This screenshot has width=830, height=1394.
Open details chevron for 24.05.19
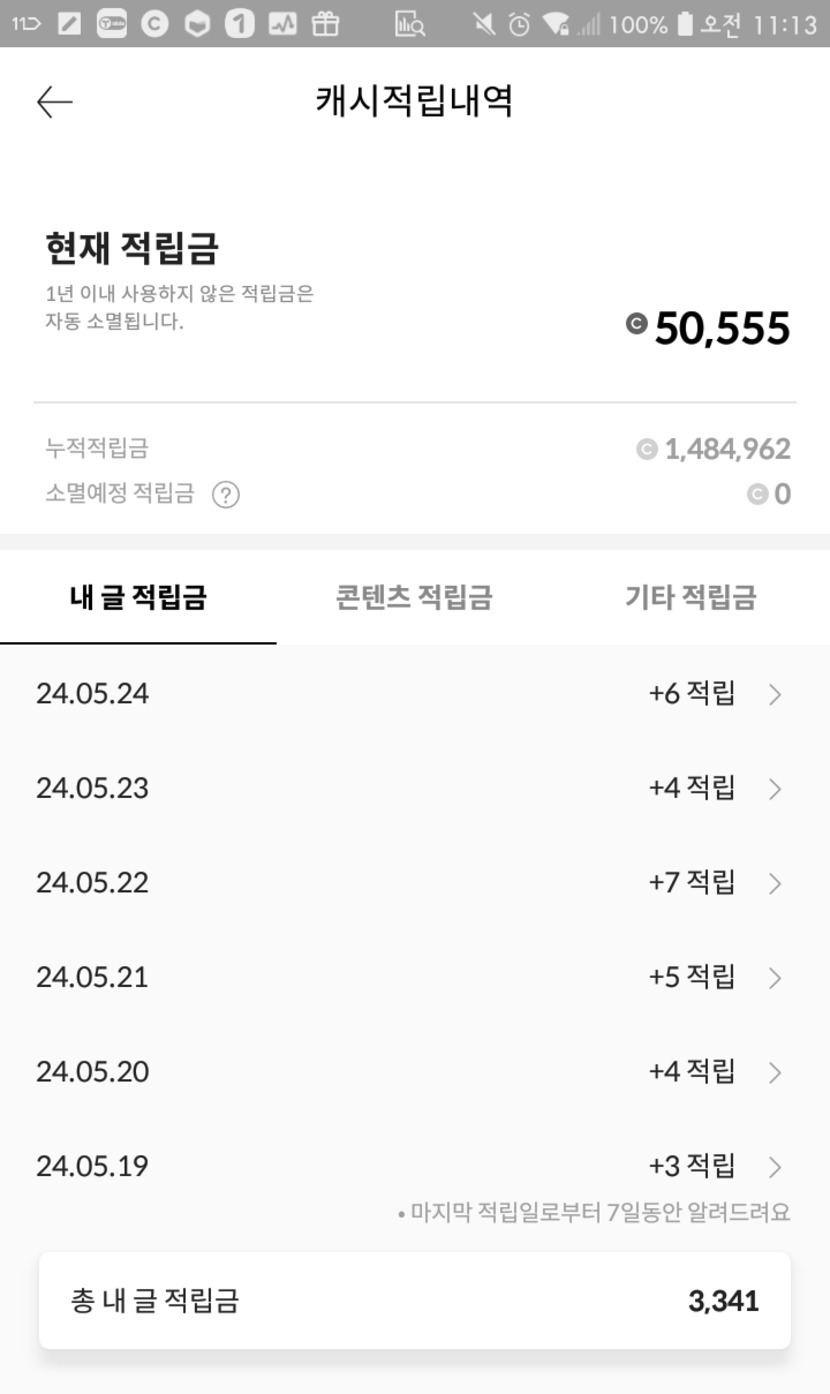click(x=775, y=1167)
